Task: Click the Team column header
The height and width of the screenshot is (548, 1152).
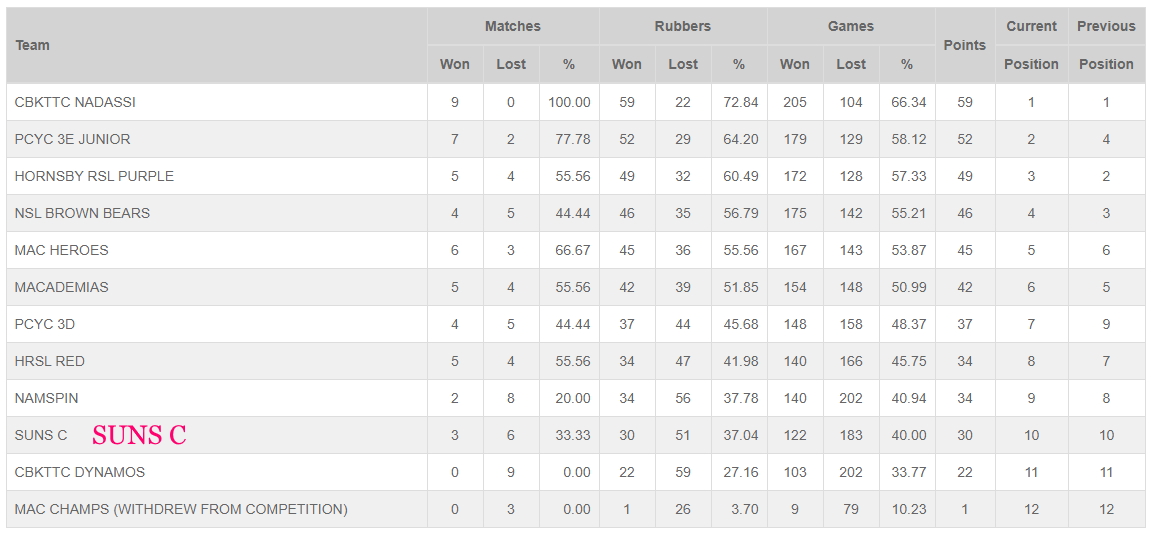Action: tap(32, 46)
